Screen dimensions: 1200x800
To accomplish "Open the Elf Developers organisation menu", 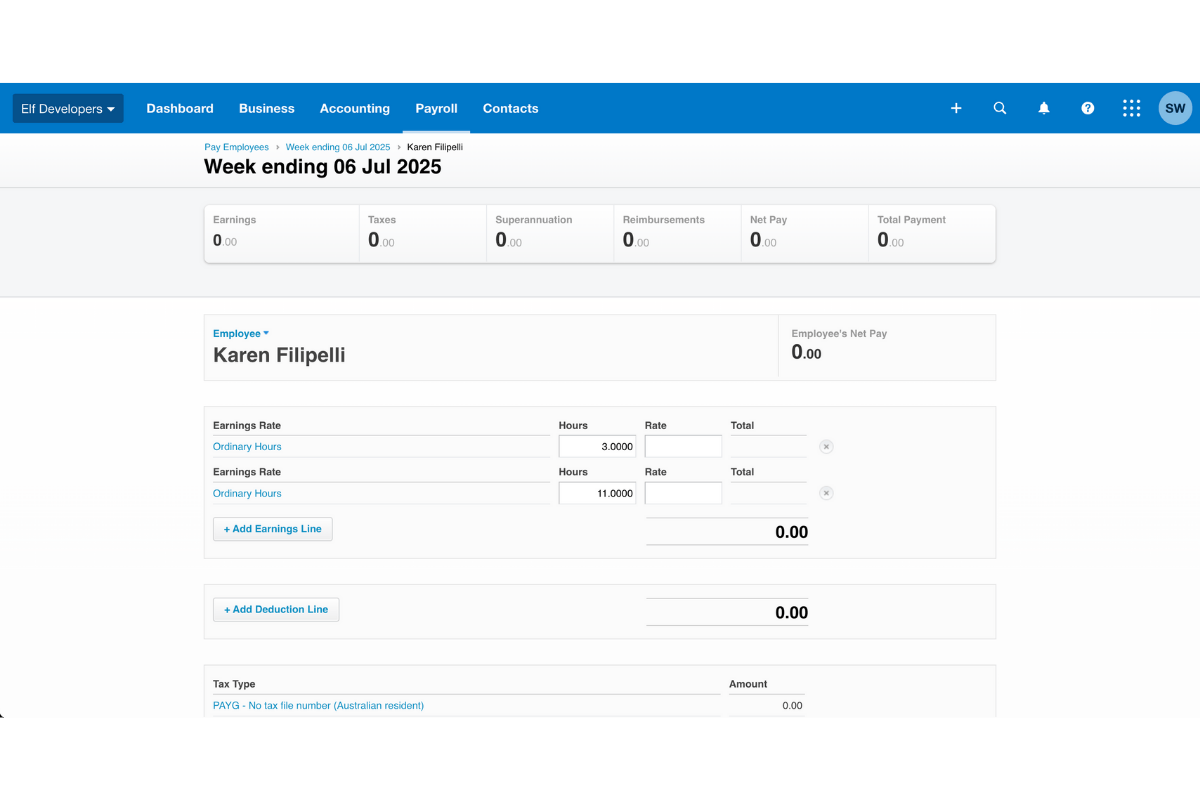I will [67, 108].
